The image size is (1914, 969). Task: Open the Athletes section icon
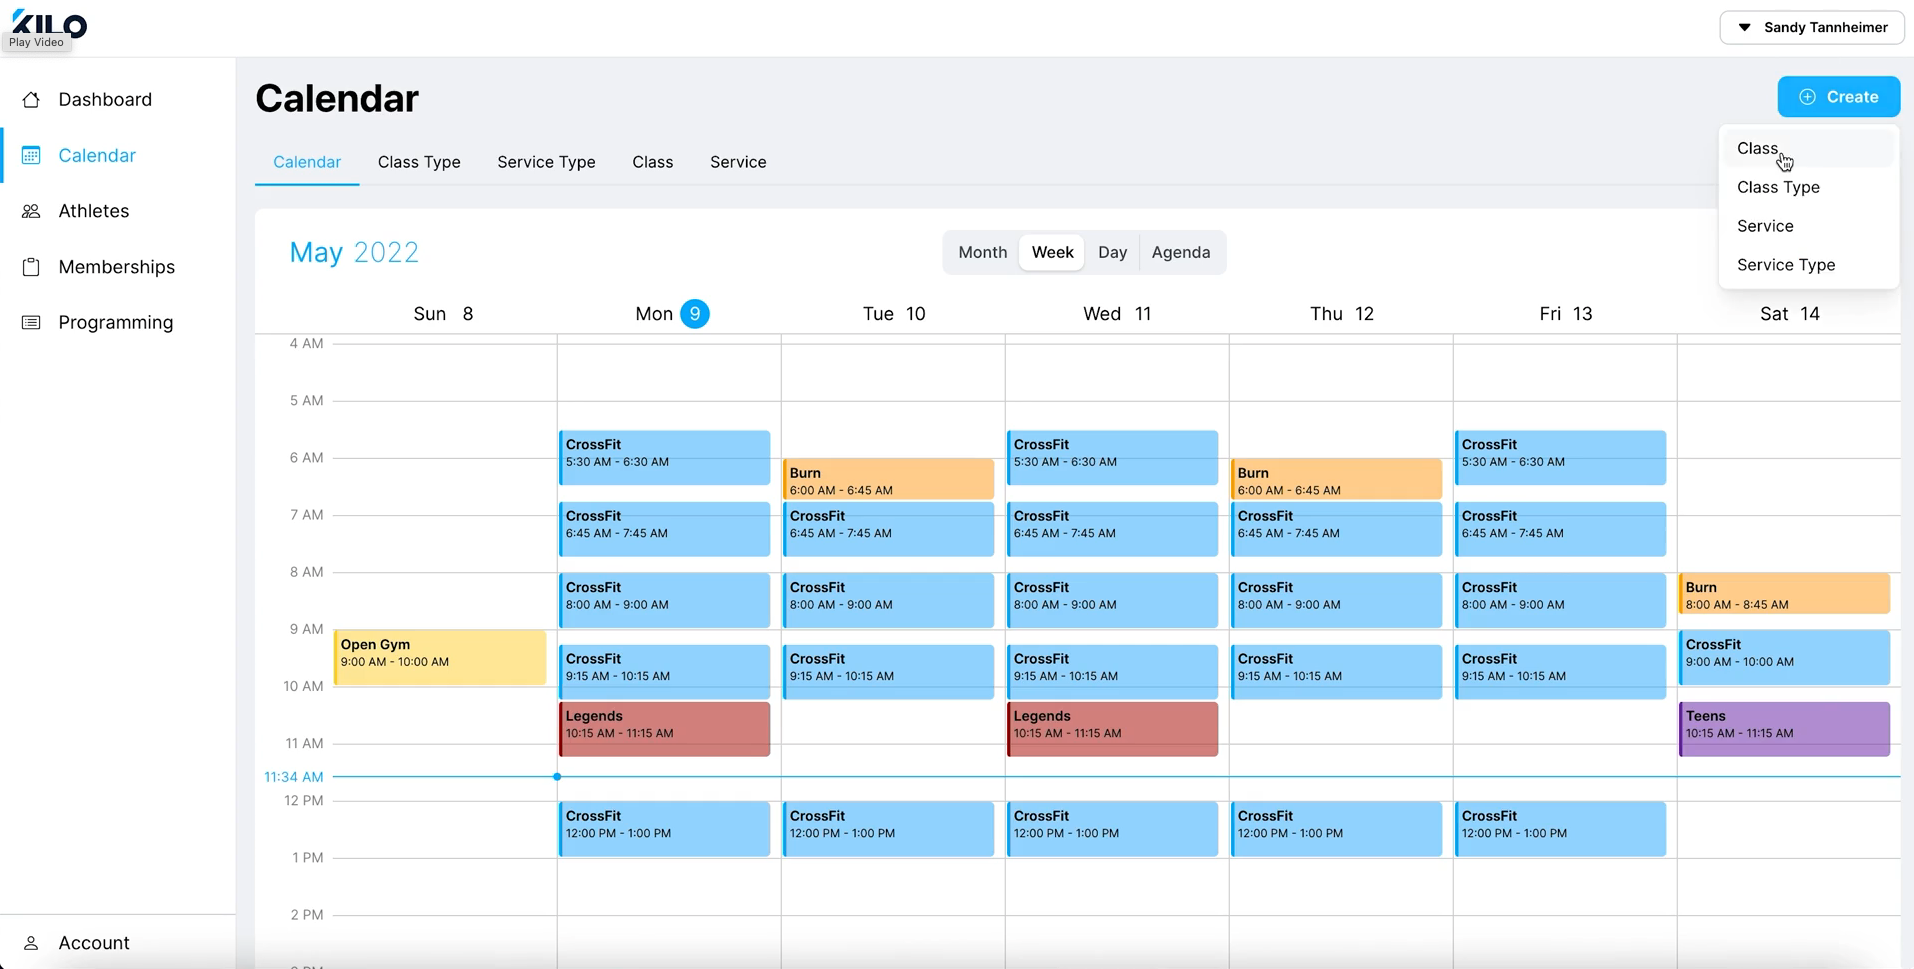pos(32,211)
